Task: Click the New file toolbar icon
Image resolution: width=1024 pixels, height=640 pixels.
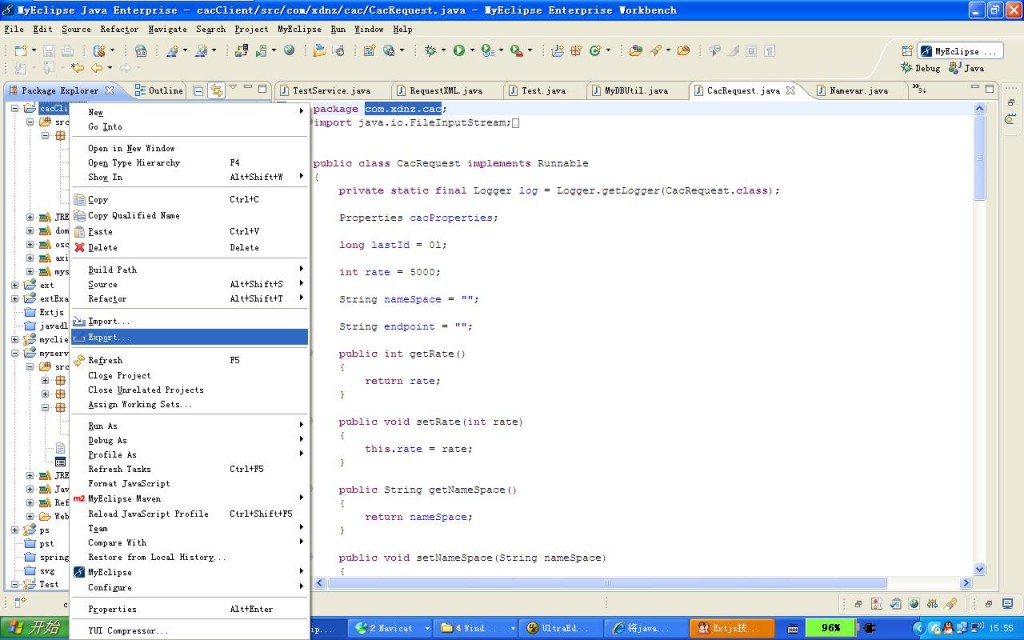Action: click(x=20, y=50)
